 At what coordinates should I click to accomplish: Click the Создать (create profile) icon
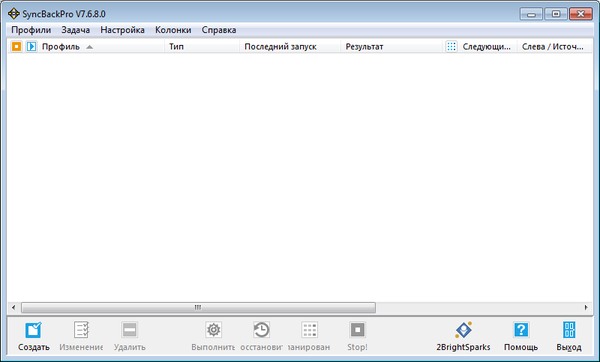pyautogui.click(x=33, y=330)
